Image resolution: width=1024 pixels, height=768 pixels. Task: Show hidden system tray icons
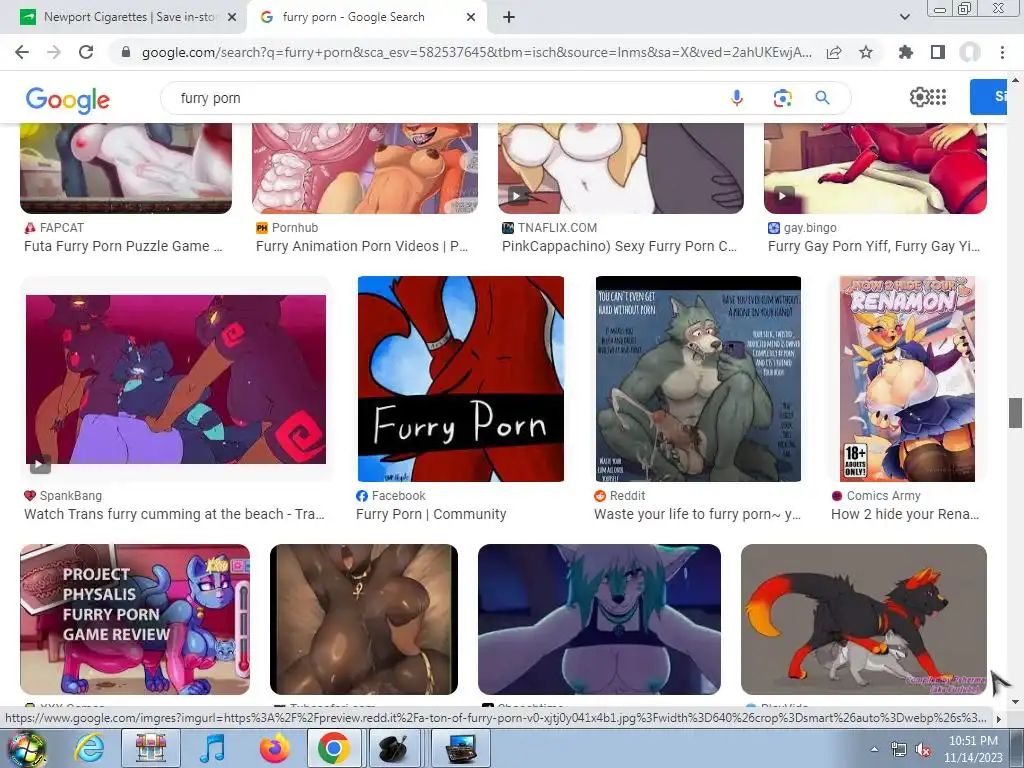tap(874, 750)
